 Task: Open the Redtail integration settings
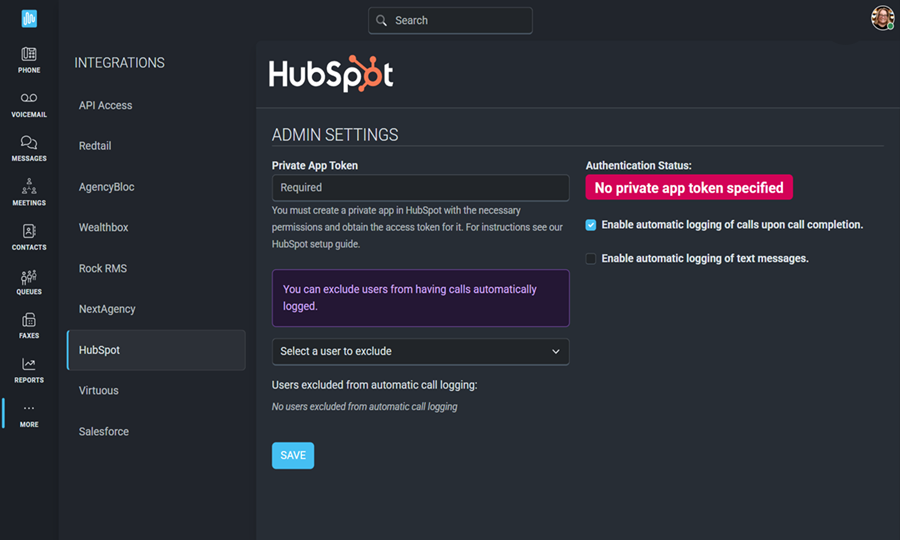tap(95, 146)
